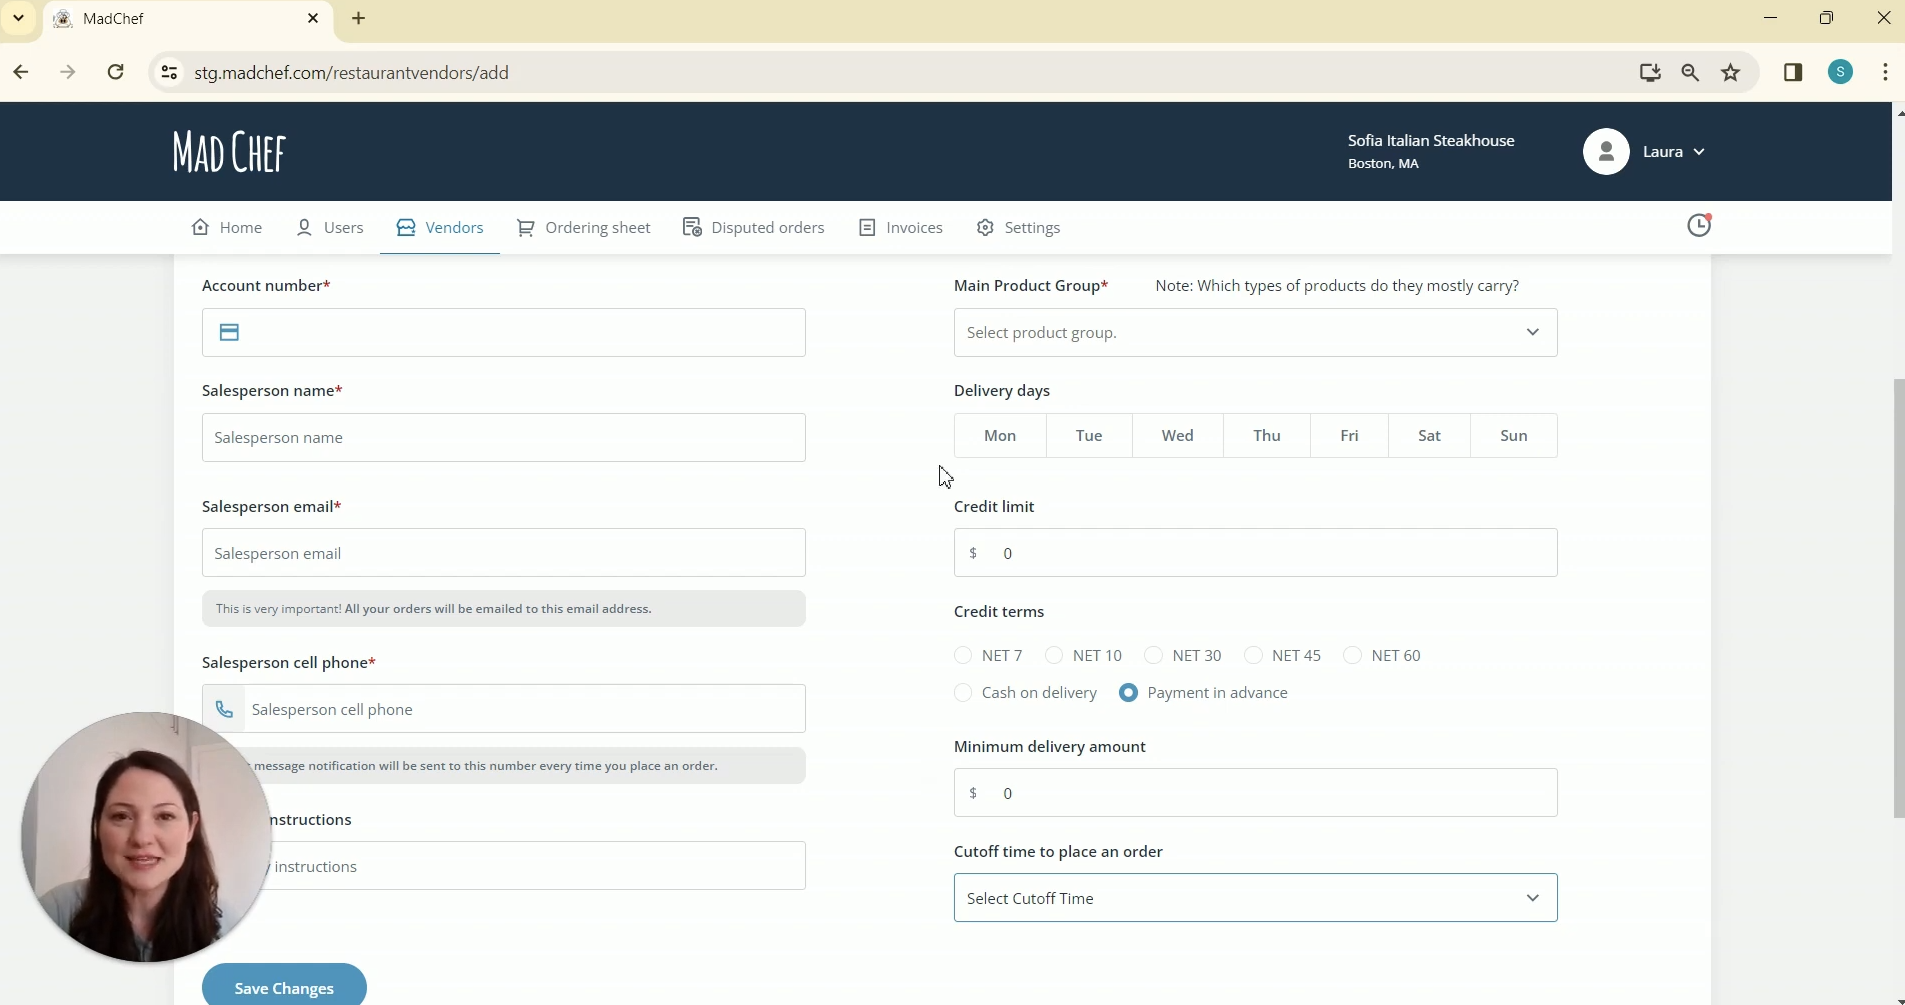This screenshot has width=1905, height=1005.
Task: Toggle Mon delivery day
Action: tap(1001, 436)
